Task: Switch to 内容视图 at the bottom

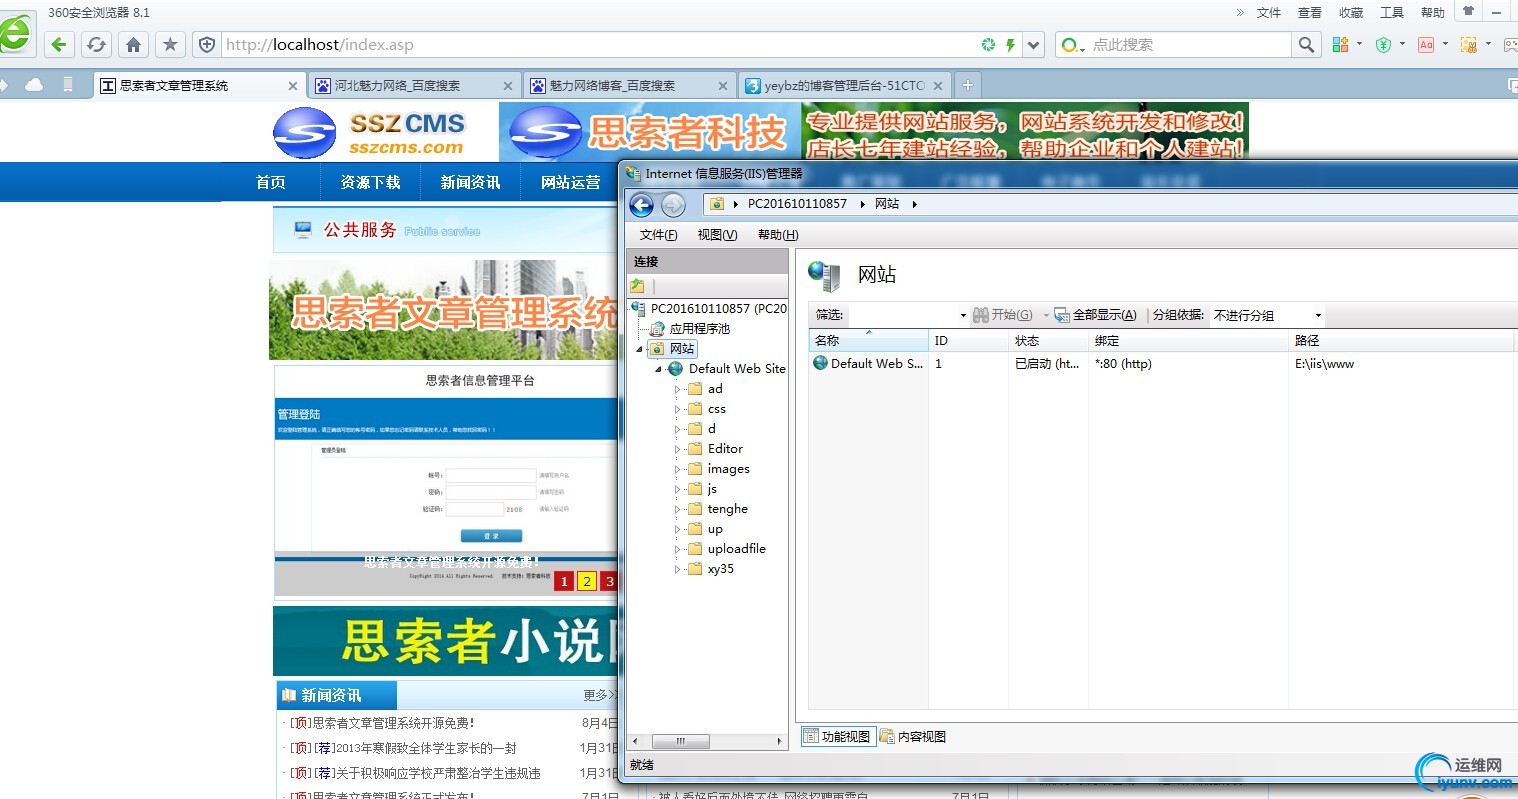Action: tap(913, 737)
